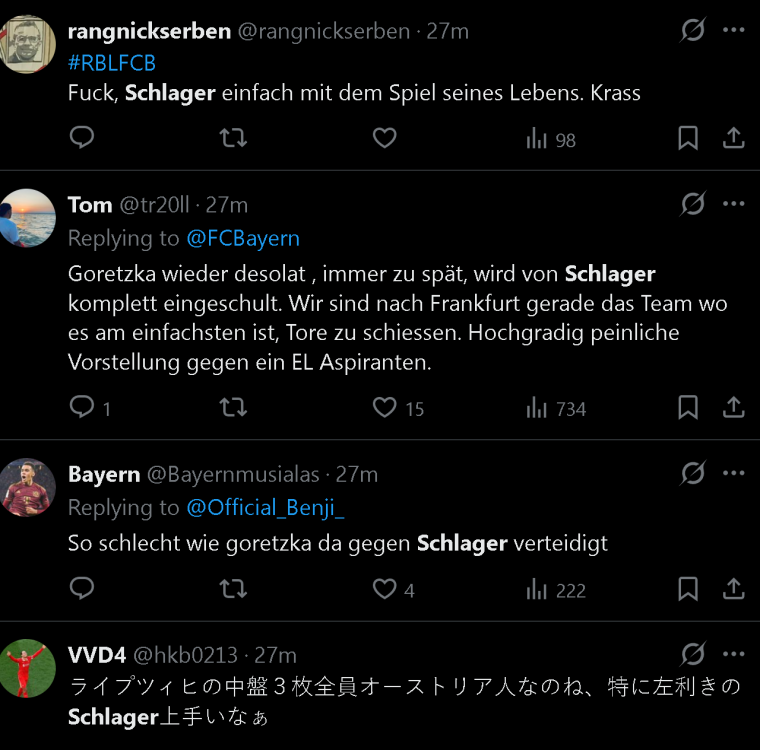Open rangnickserben's profile picture
The height and width of the screenshot is (750, 760).
[x=27, y=43]
